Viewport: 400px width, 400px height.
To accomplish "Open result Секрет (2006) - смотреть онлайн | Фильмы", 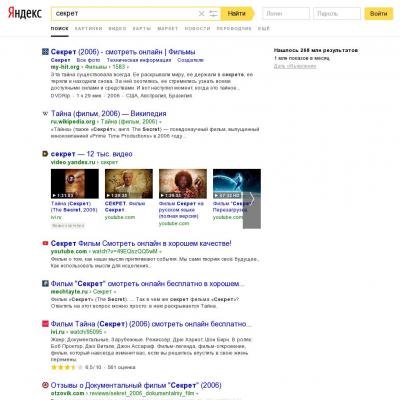I will pyautogui.click(x=123, y=52).
